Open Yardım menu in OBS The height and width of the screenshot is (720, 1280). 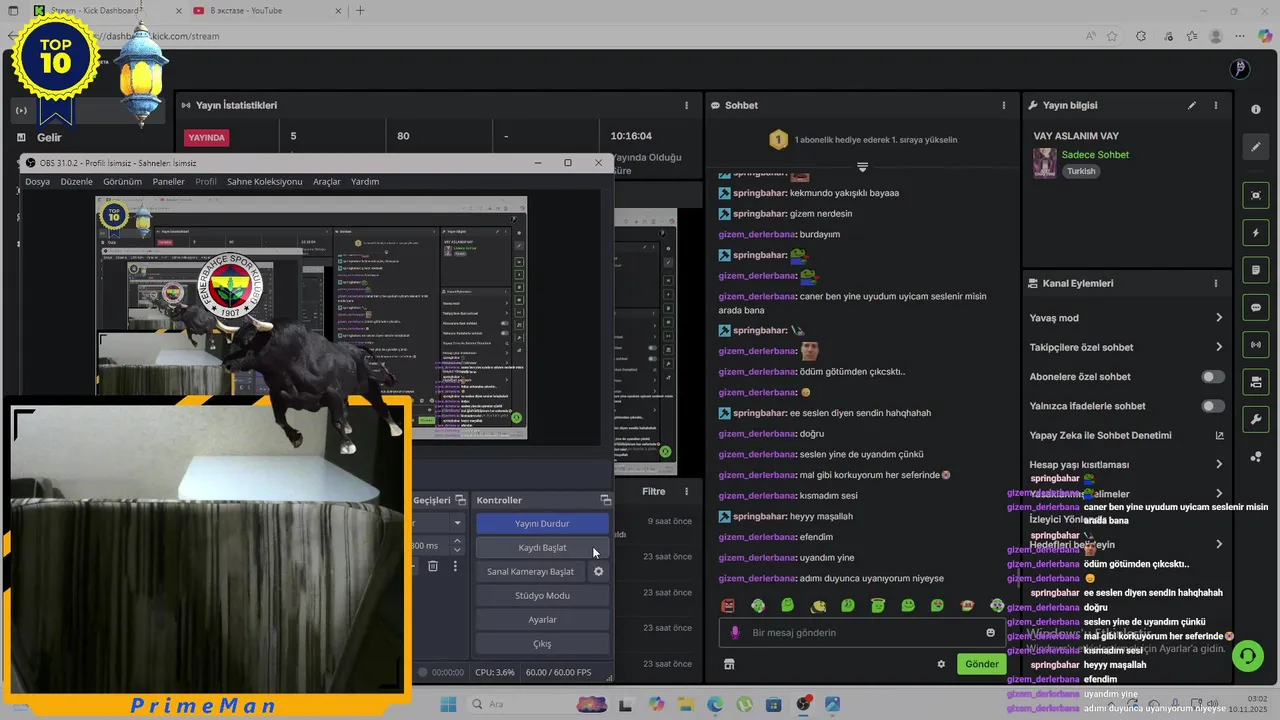tap(365, 182)
